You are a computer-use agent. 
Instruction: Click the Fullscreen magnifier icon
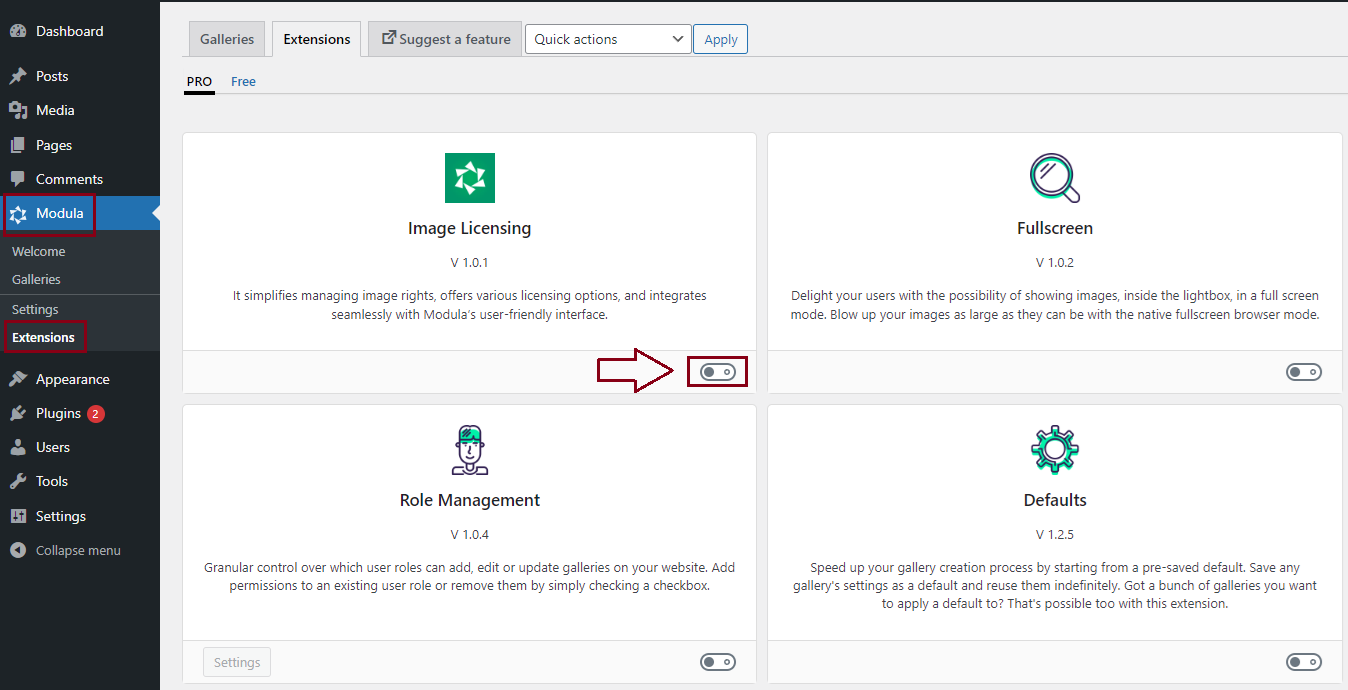click(x=1054, y=178)
